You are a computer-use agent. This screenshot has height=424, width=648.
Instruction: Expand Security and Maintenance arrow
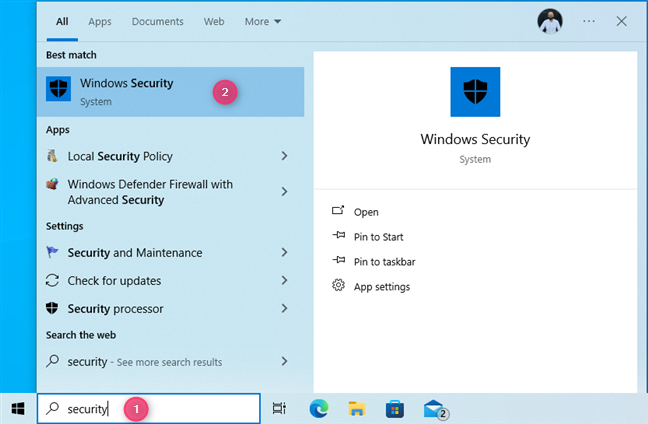pos(285,253)
